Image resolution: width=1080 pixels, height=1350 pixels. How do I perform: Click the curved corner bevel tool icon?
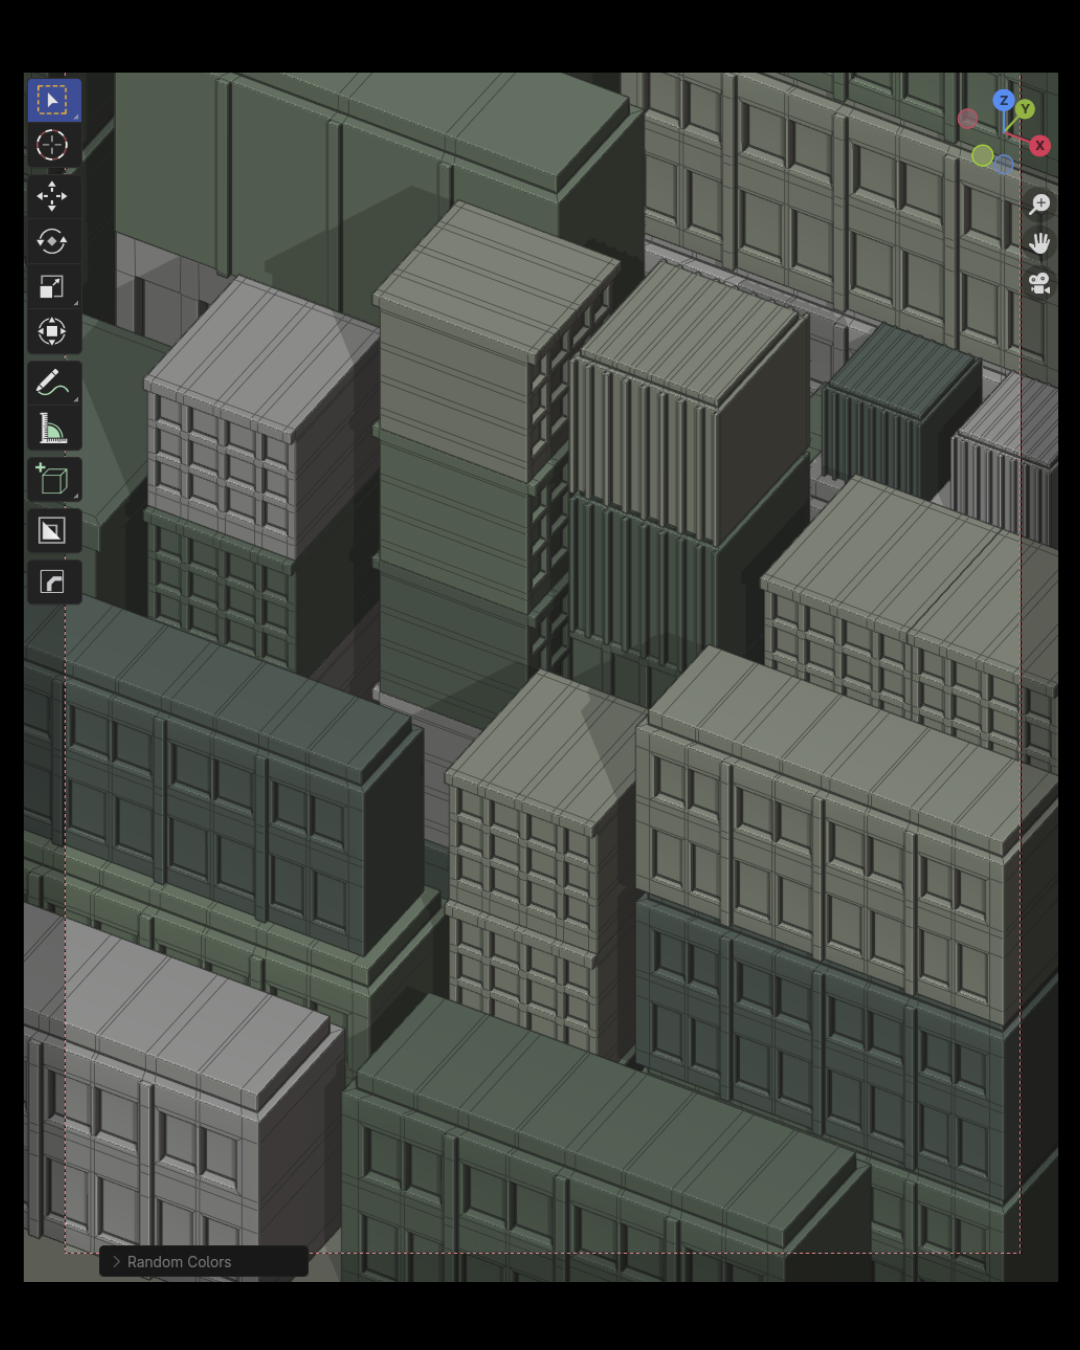(x=52, y=582)
